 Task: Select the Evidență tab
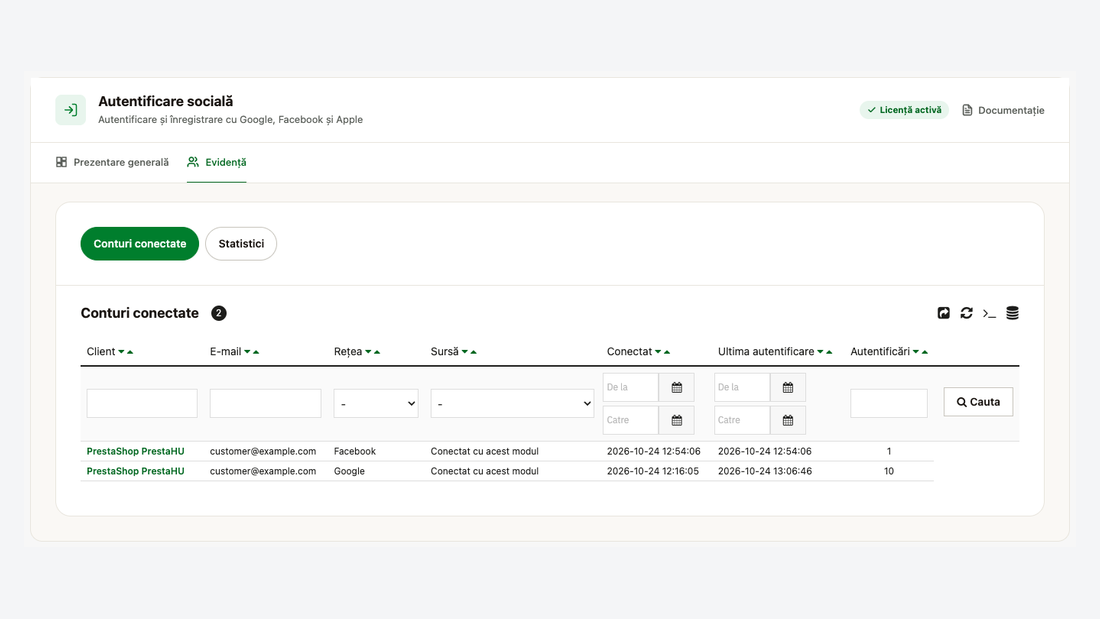216,162
